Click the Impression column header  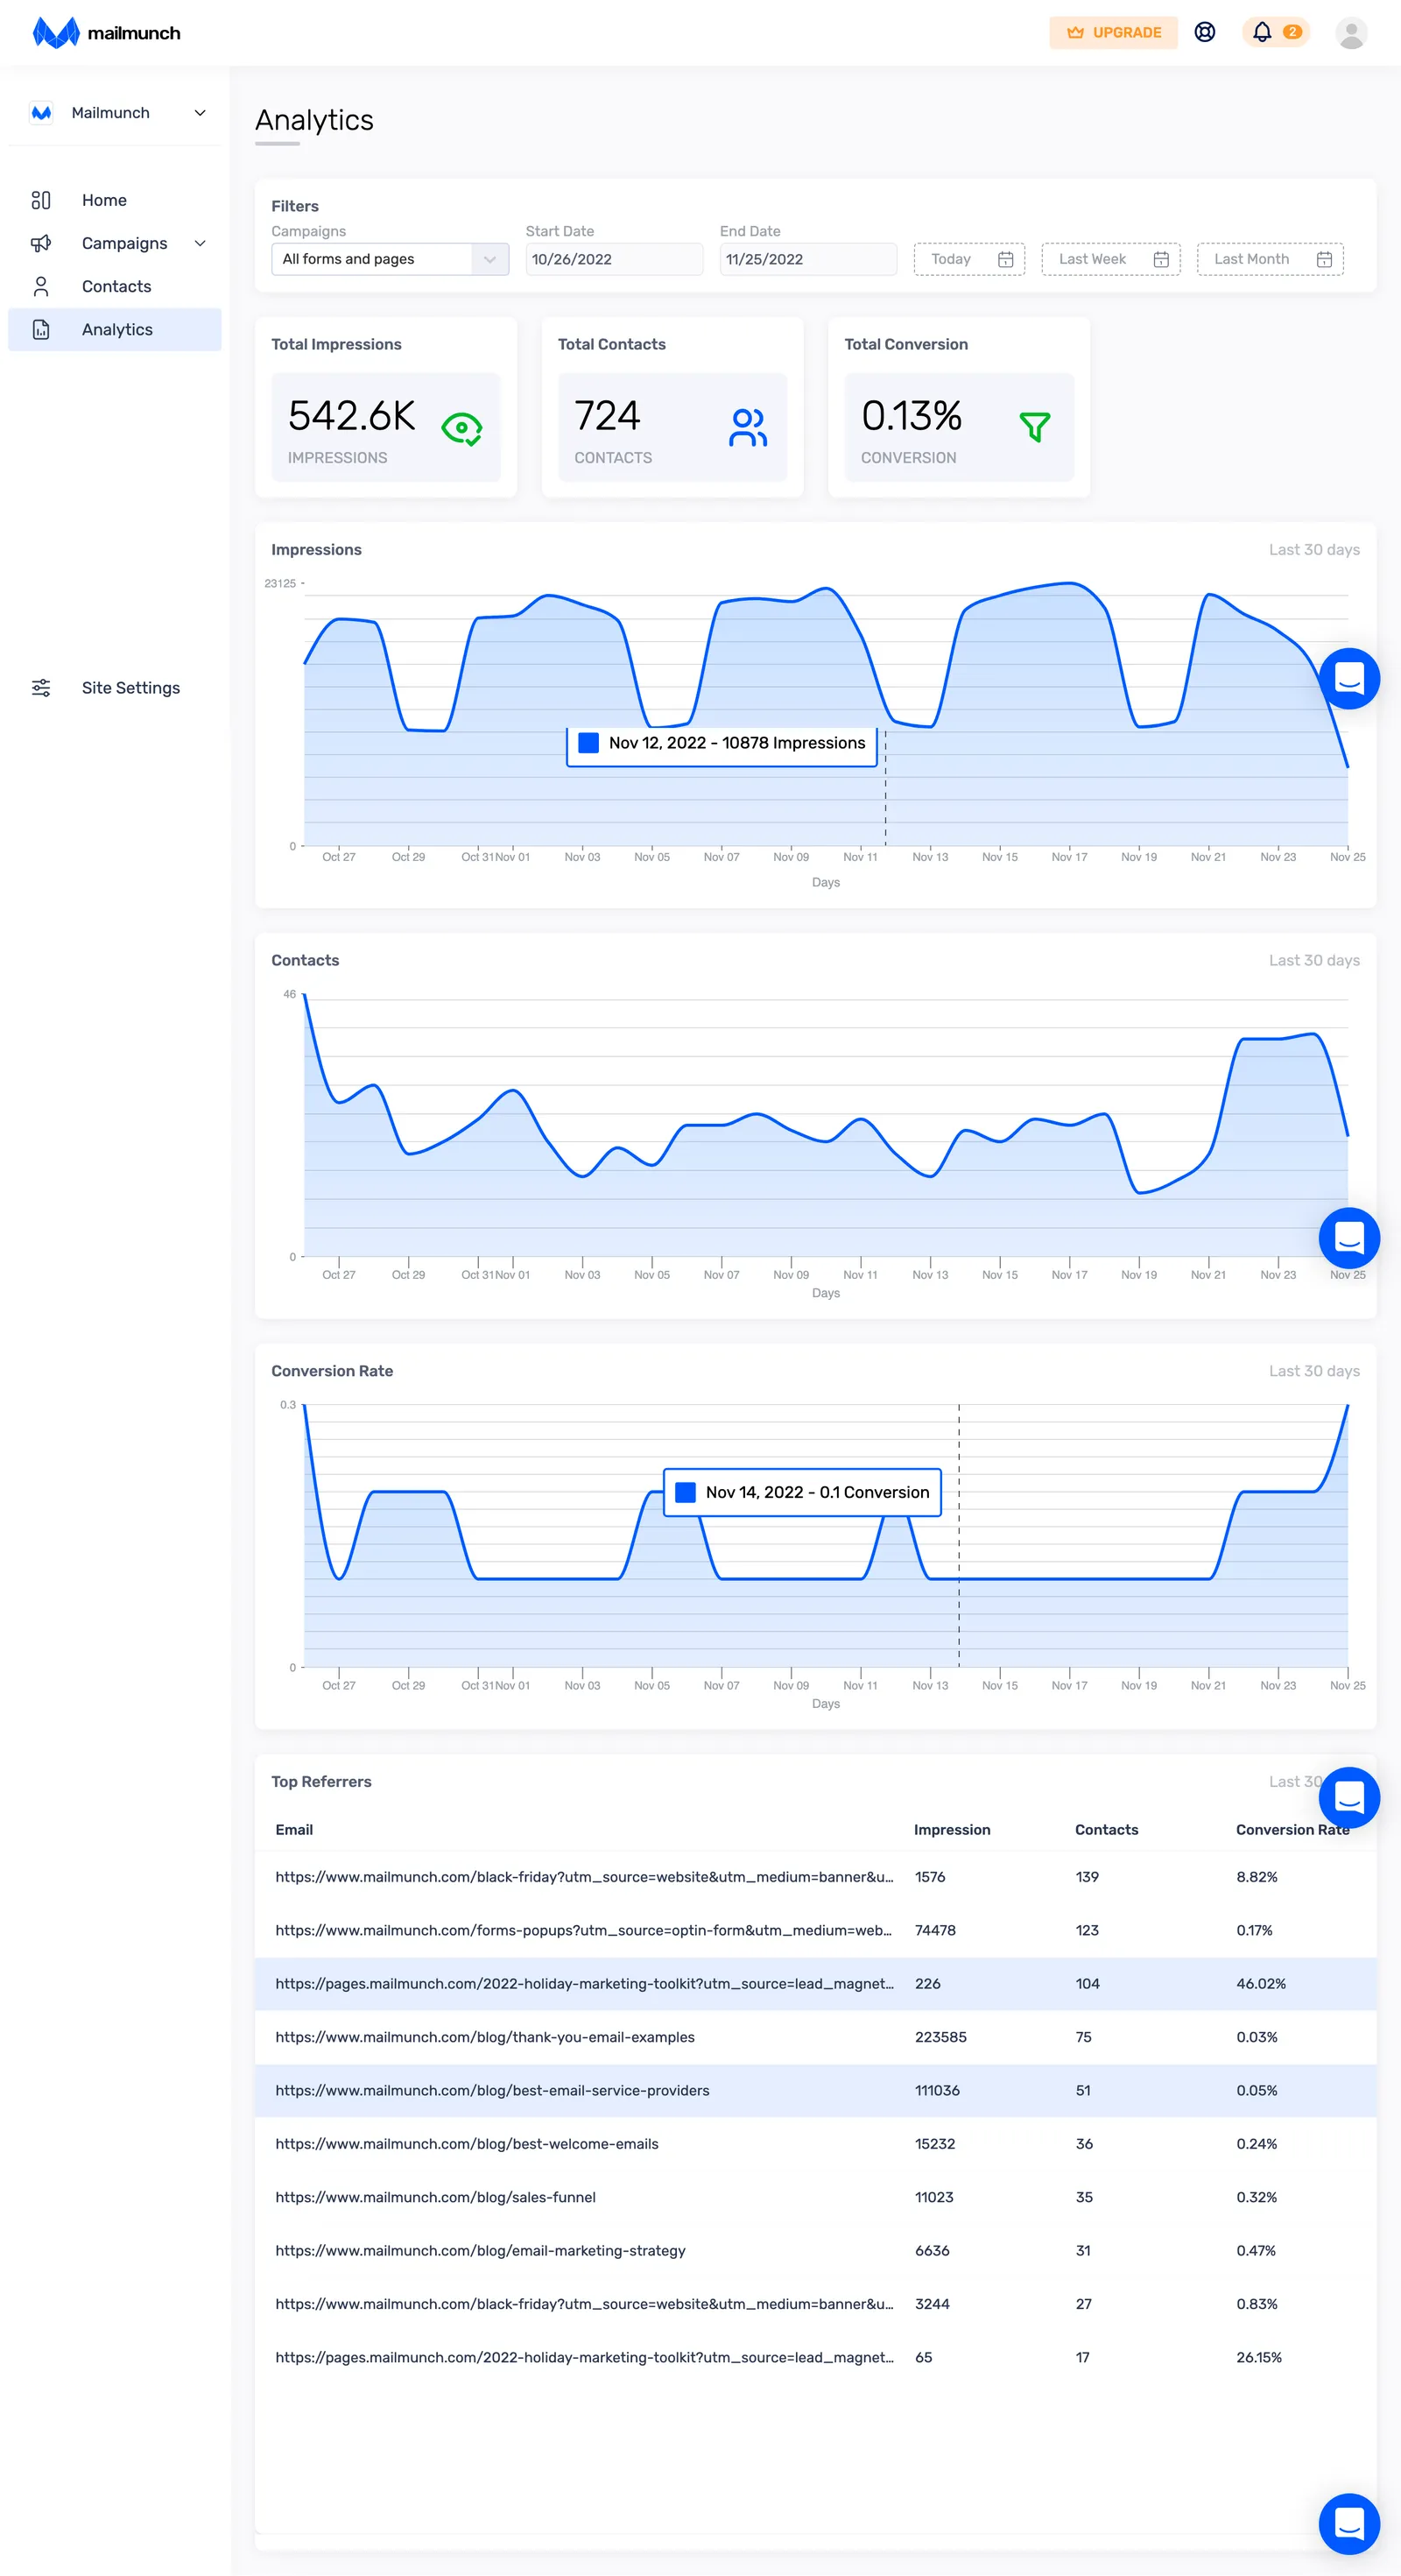(x=952, y=1830)
